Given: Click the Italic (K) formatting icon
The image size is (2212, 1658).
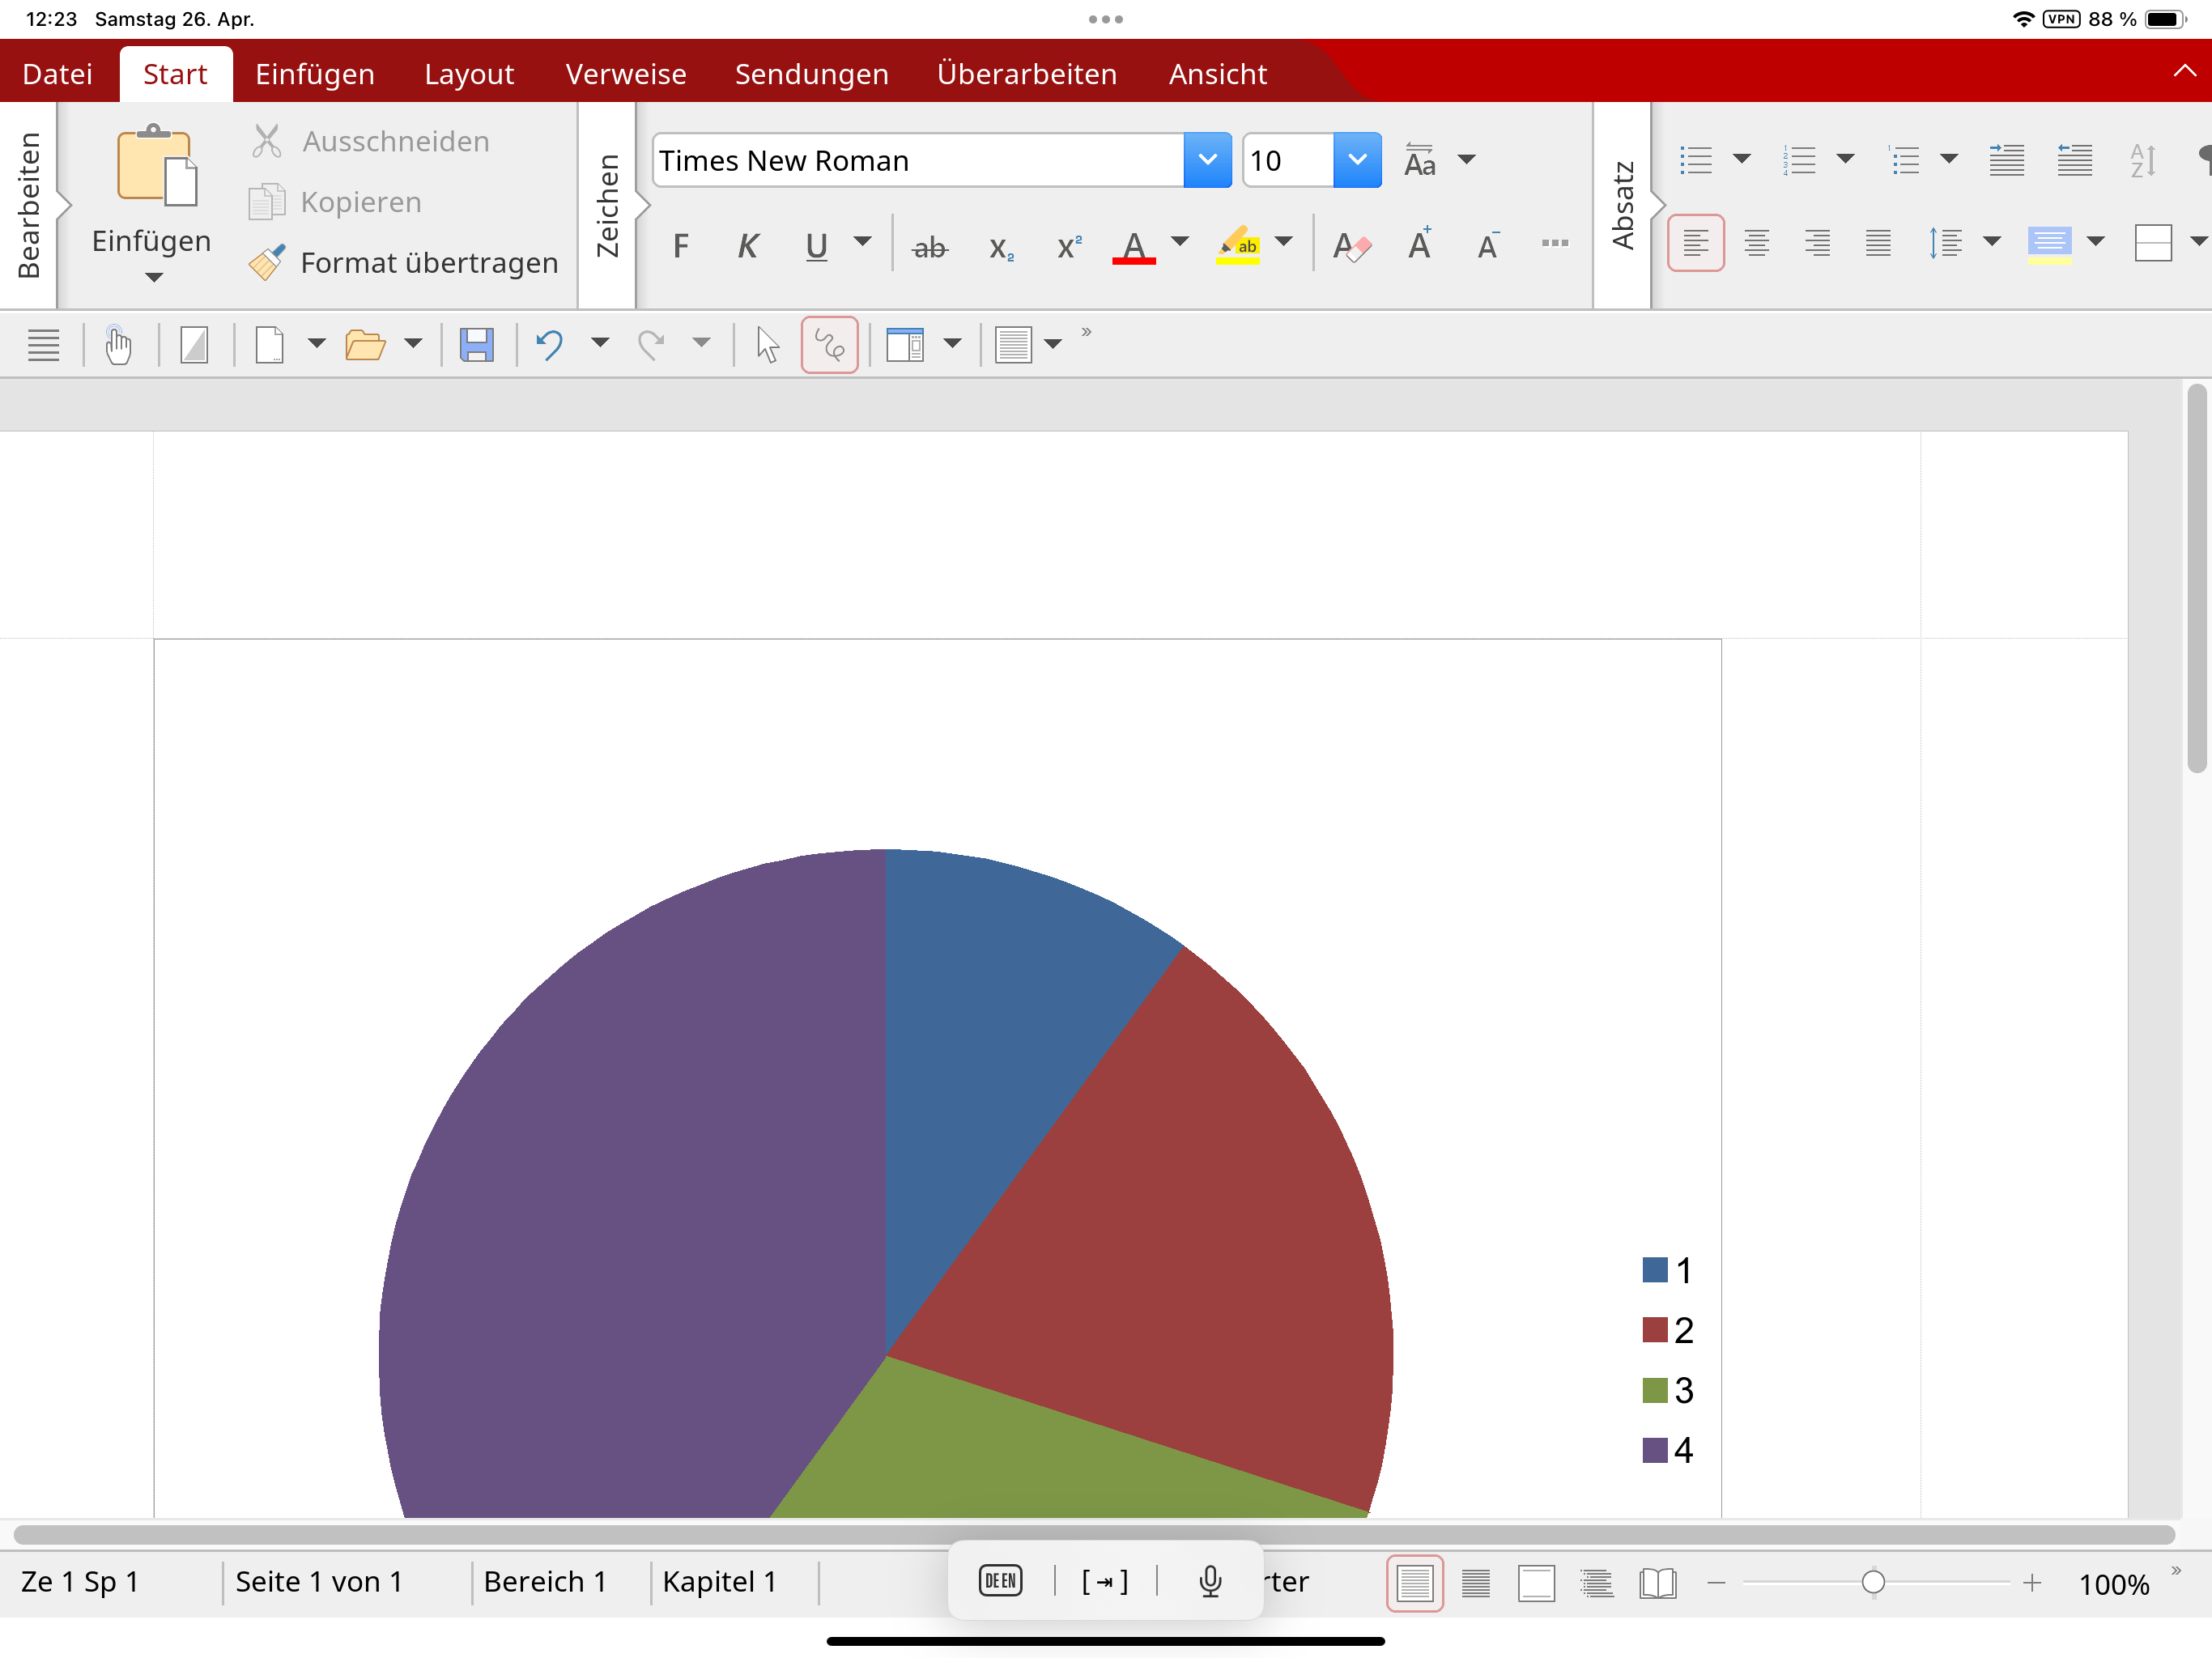Looking at the screenshot, I should point(747,245).
